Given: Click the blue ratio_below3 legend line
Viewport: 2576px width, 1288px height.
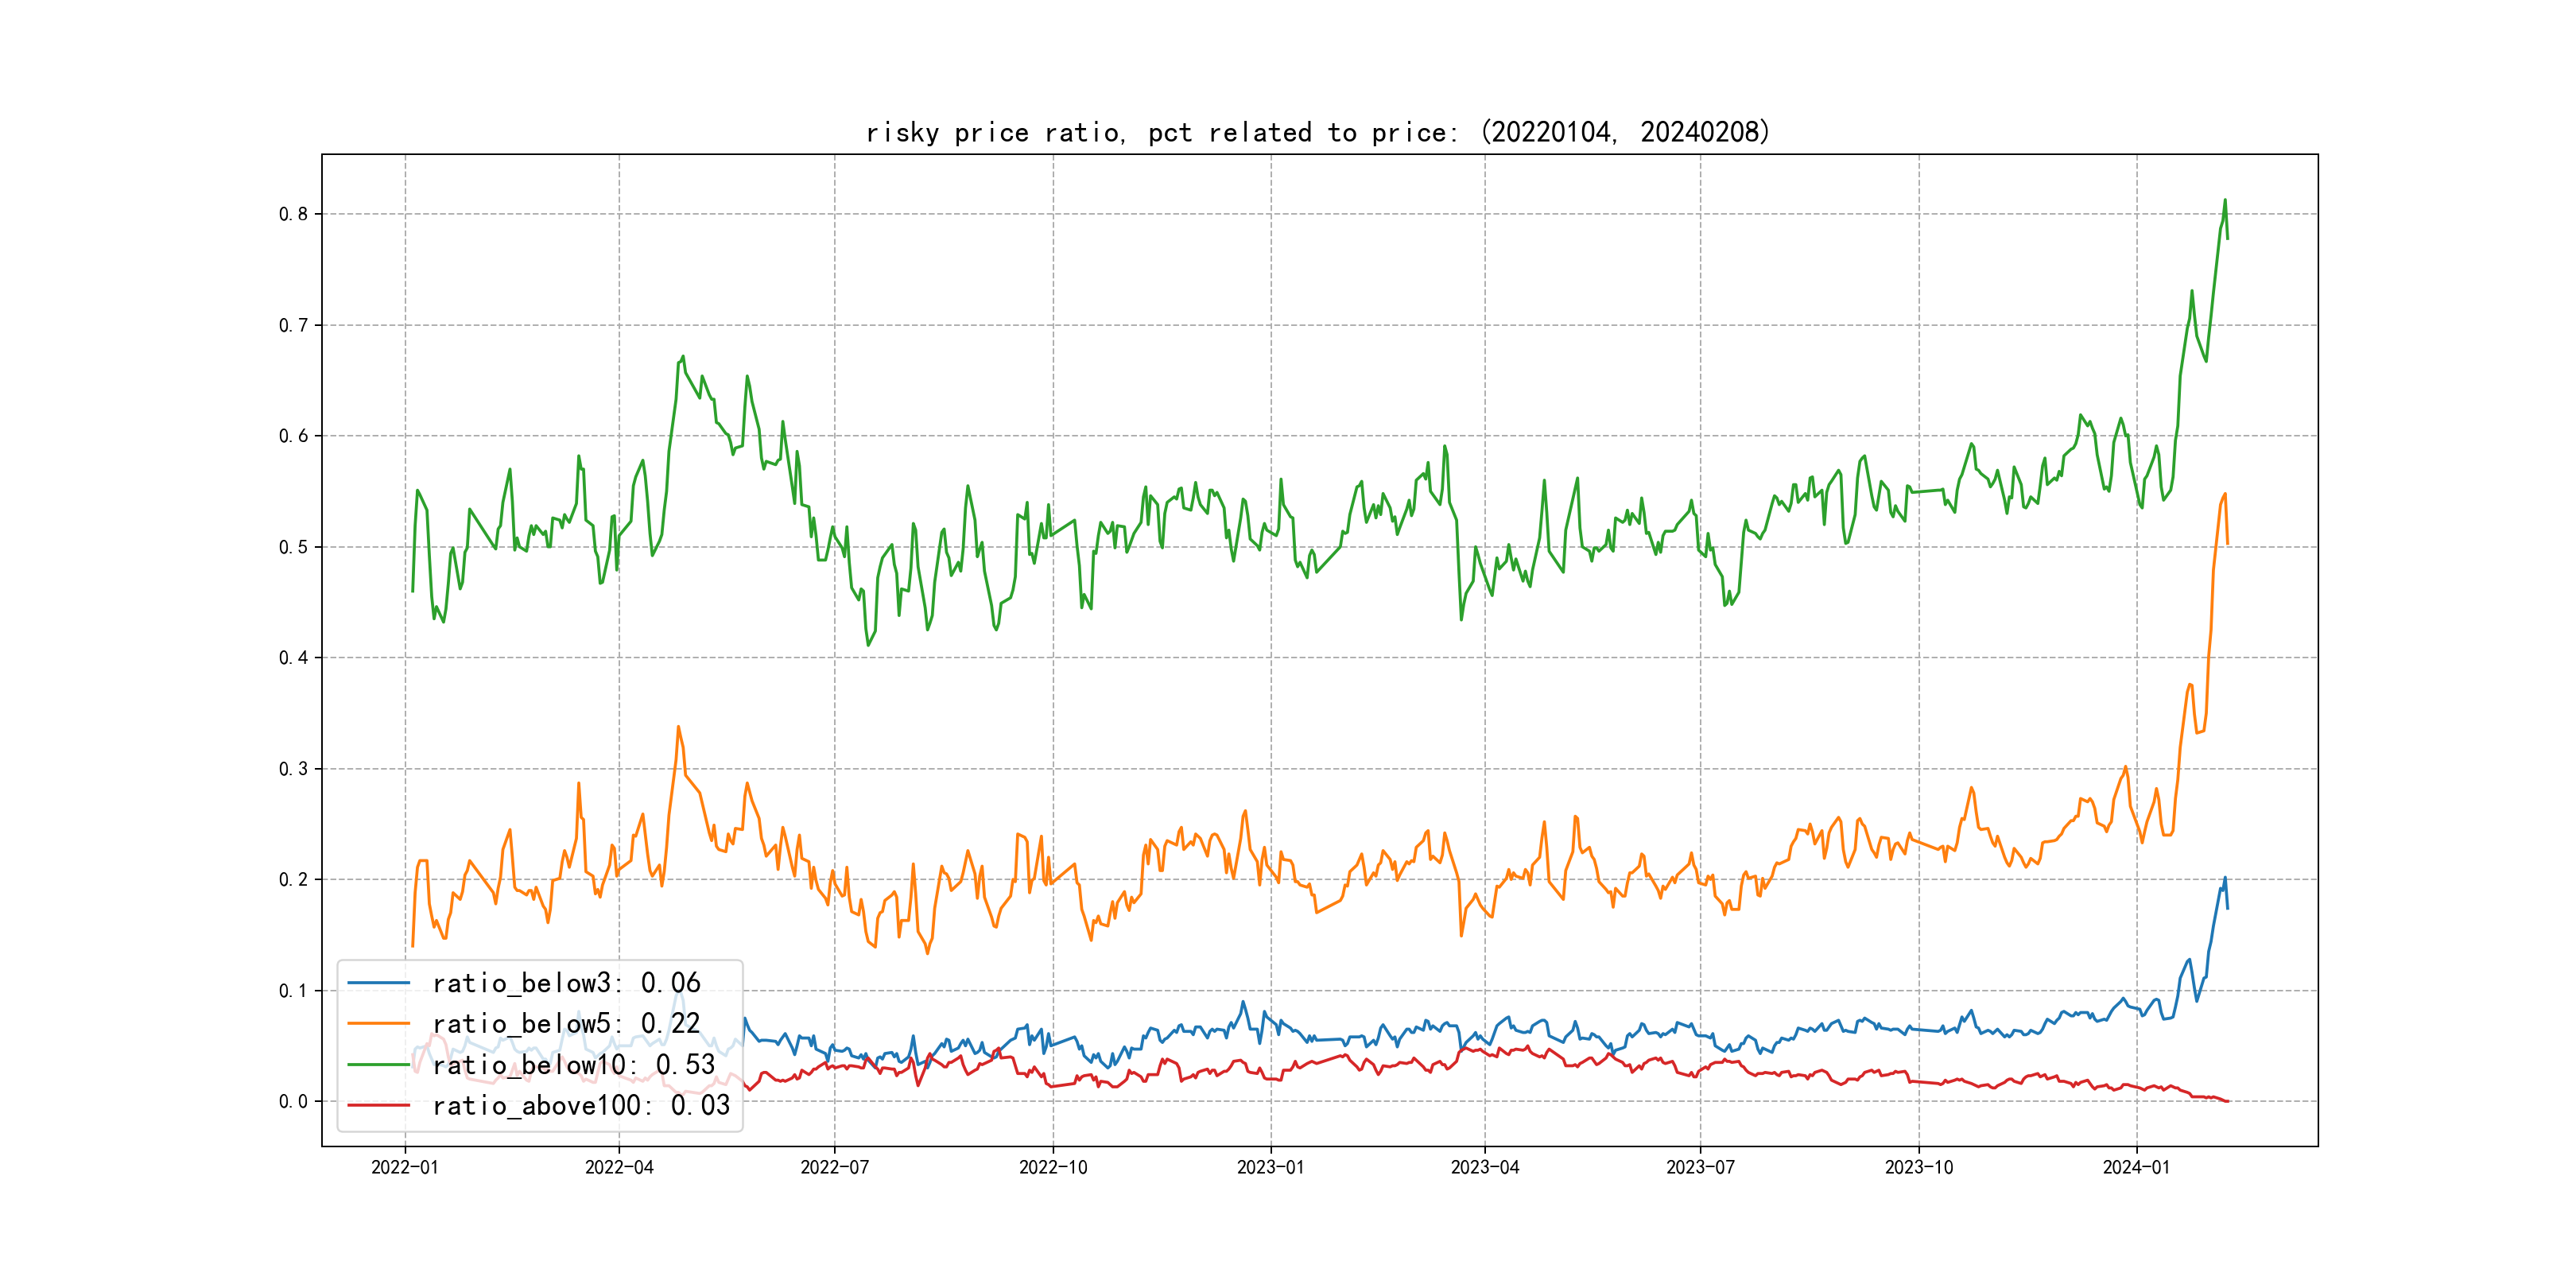Looking at the screenshot, I should [x=378, y=983].
